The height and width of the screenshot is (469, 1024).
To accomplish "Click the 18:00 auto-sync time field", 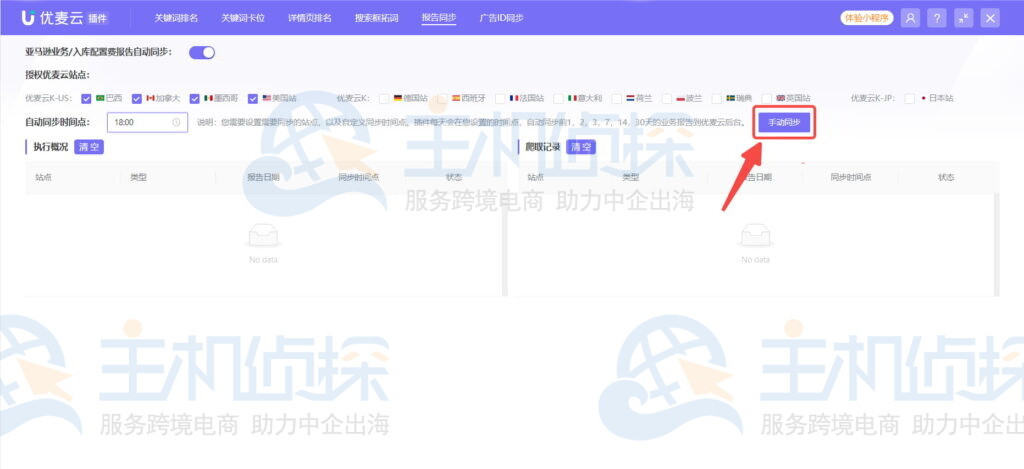I will point(148,122).
